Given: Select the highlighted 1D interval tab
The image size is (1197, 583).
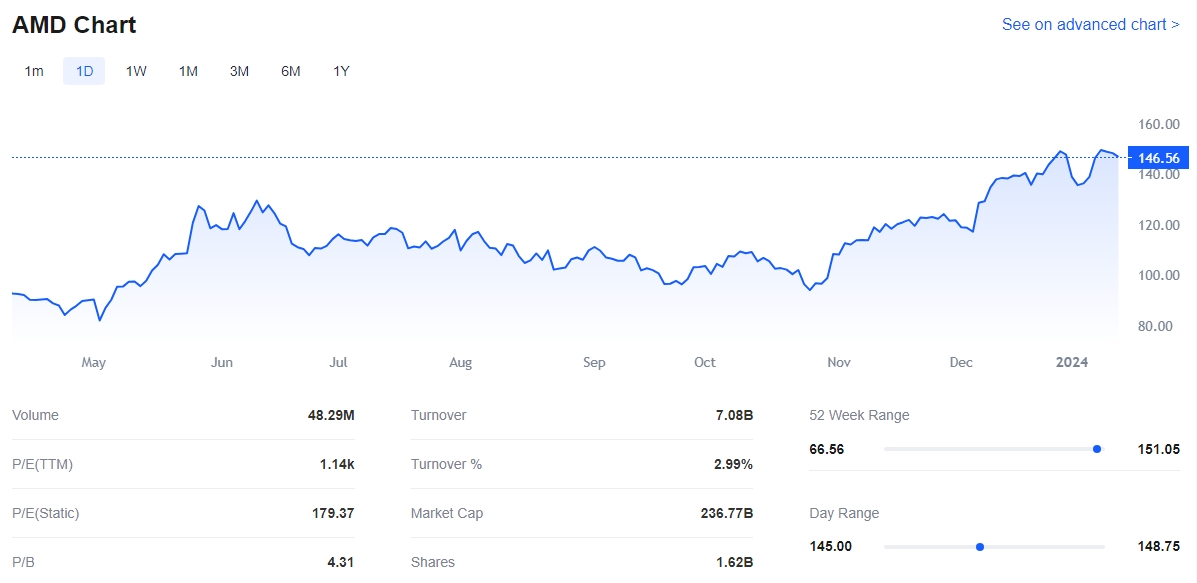Looking at the screenshot, I should pos(84,71).
